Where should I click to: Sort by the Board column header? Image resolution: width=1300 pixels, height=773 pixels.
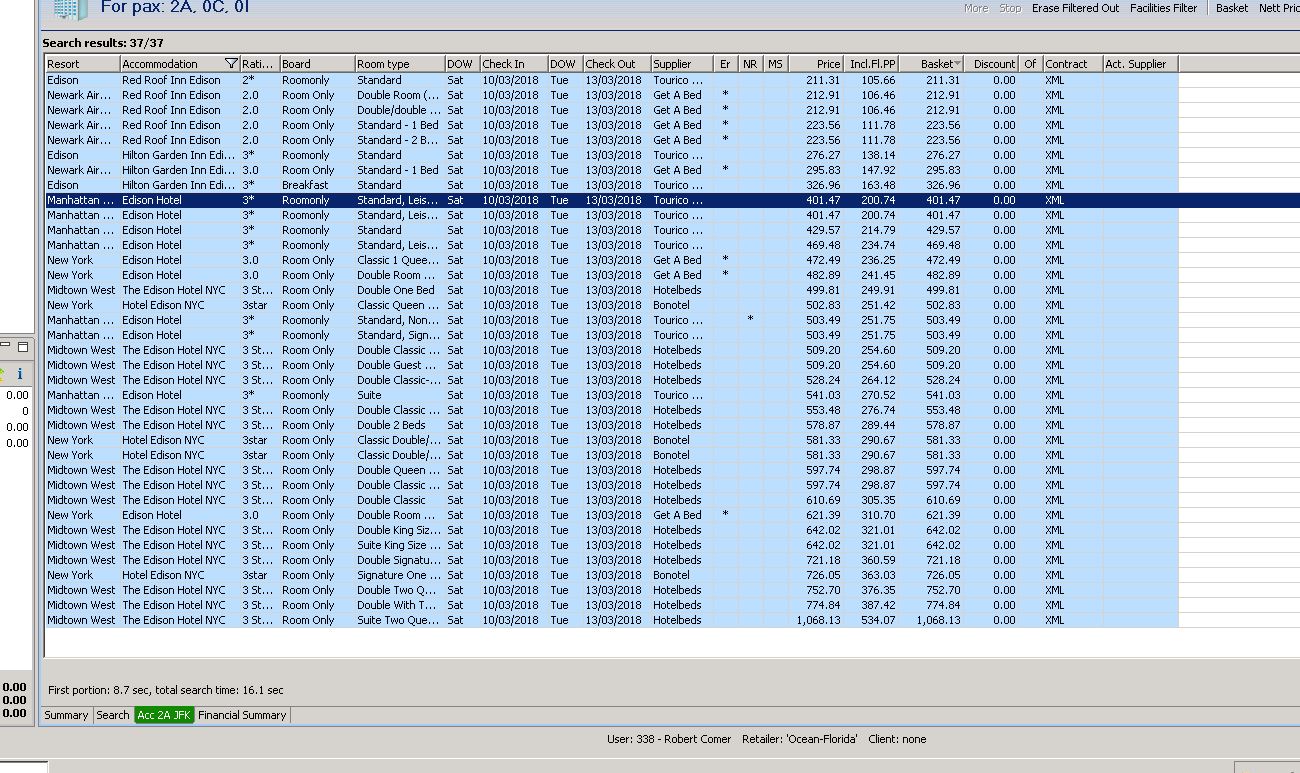317,64
